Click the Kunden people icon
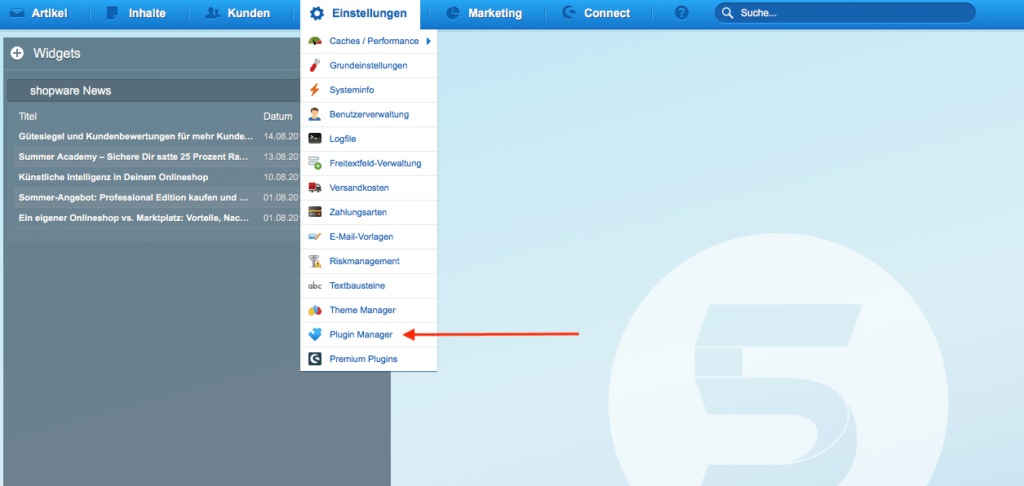1024x486 pixels. [x=212, y=13]
